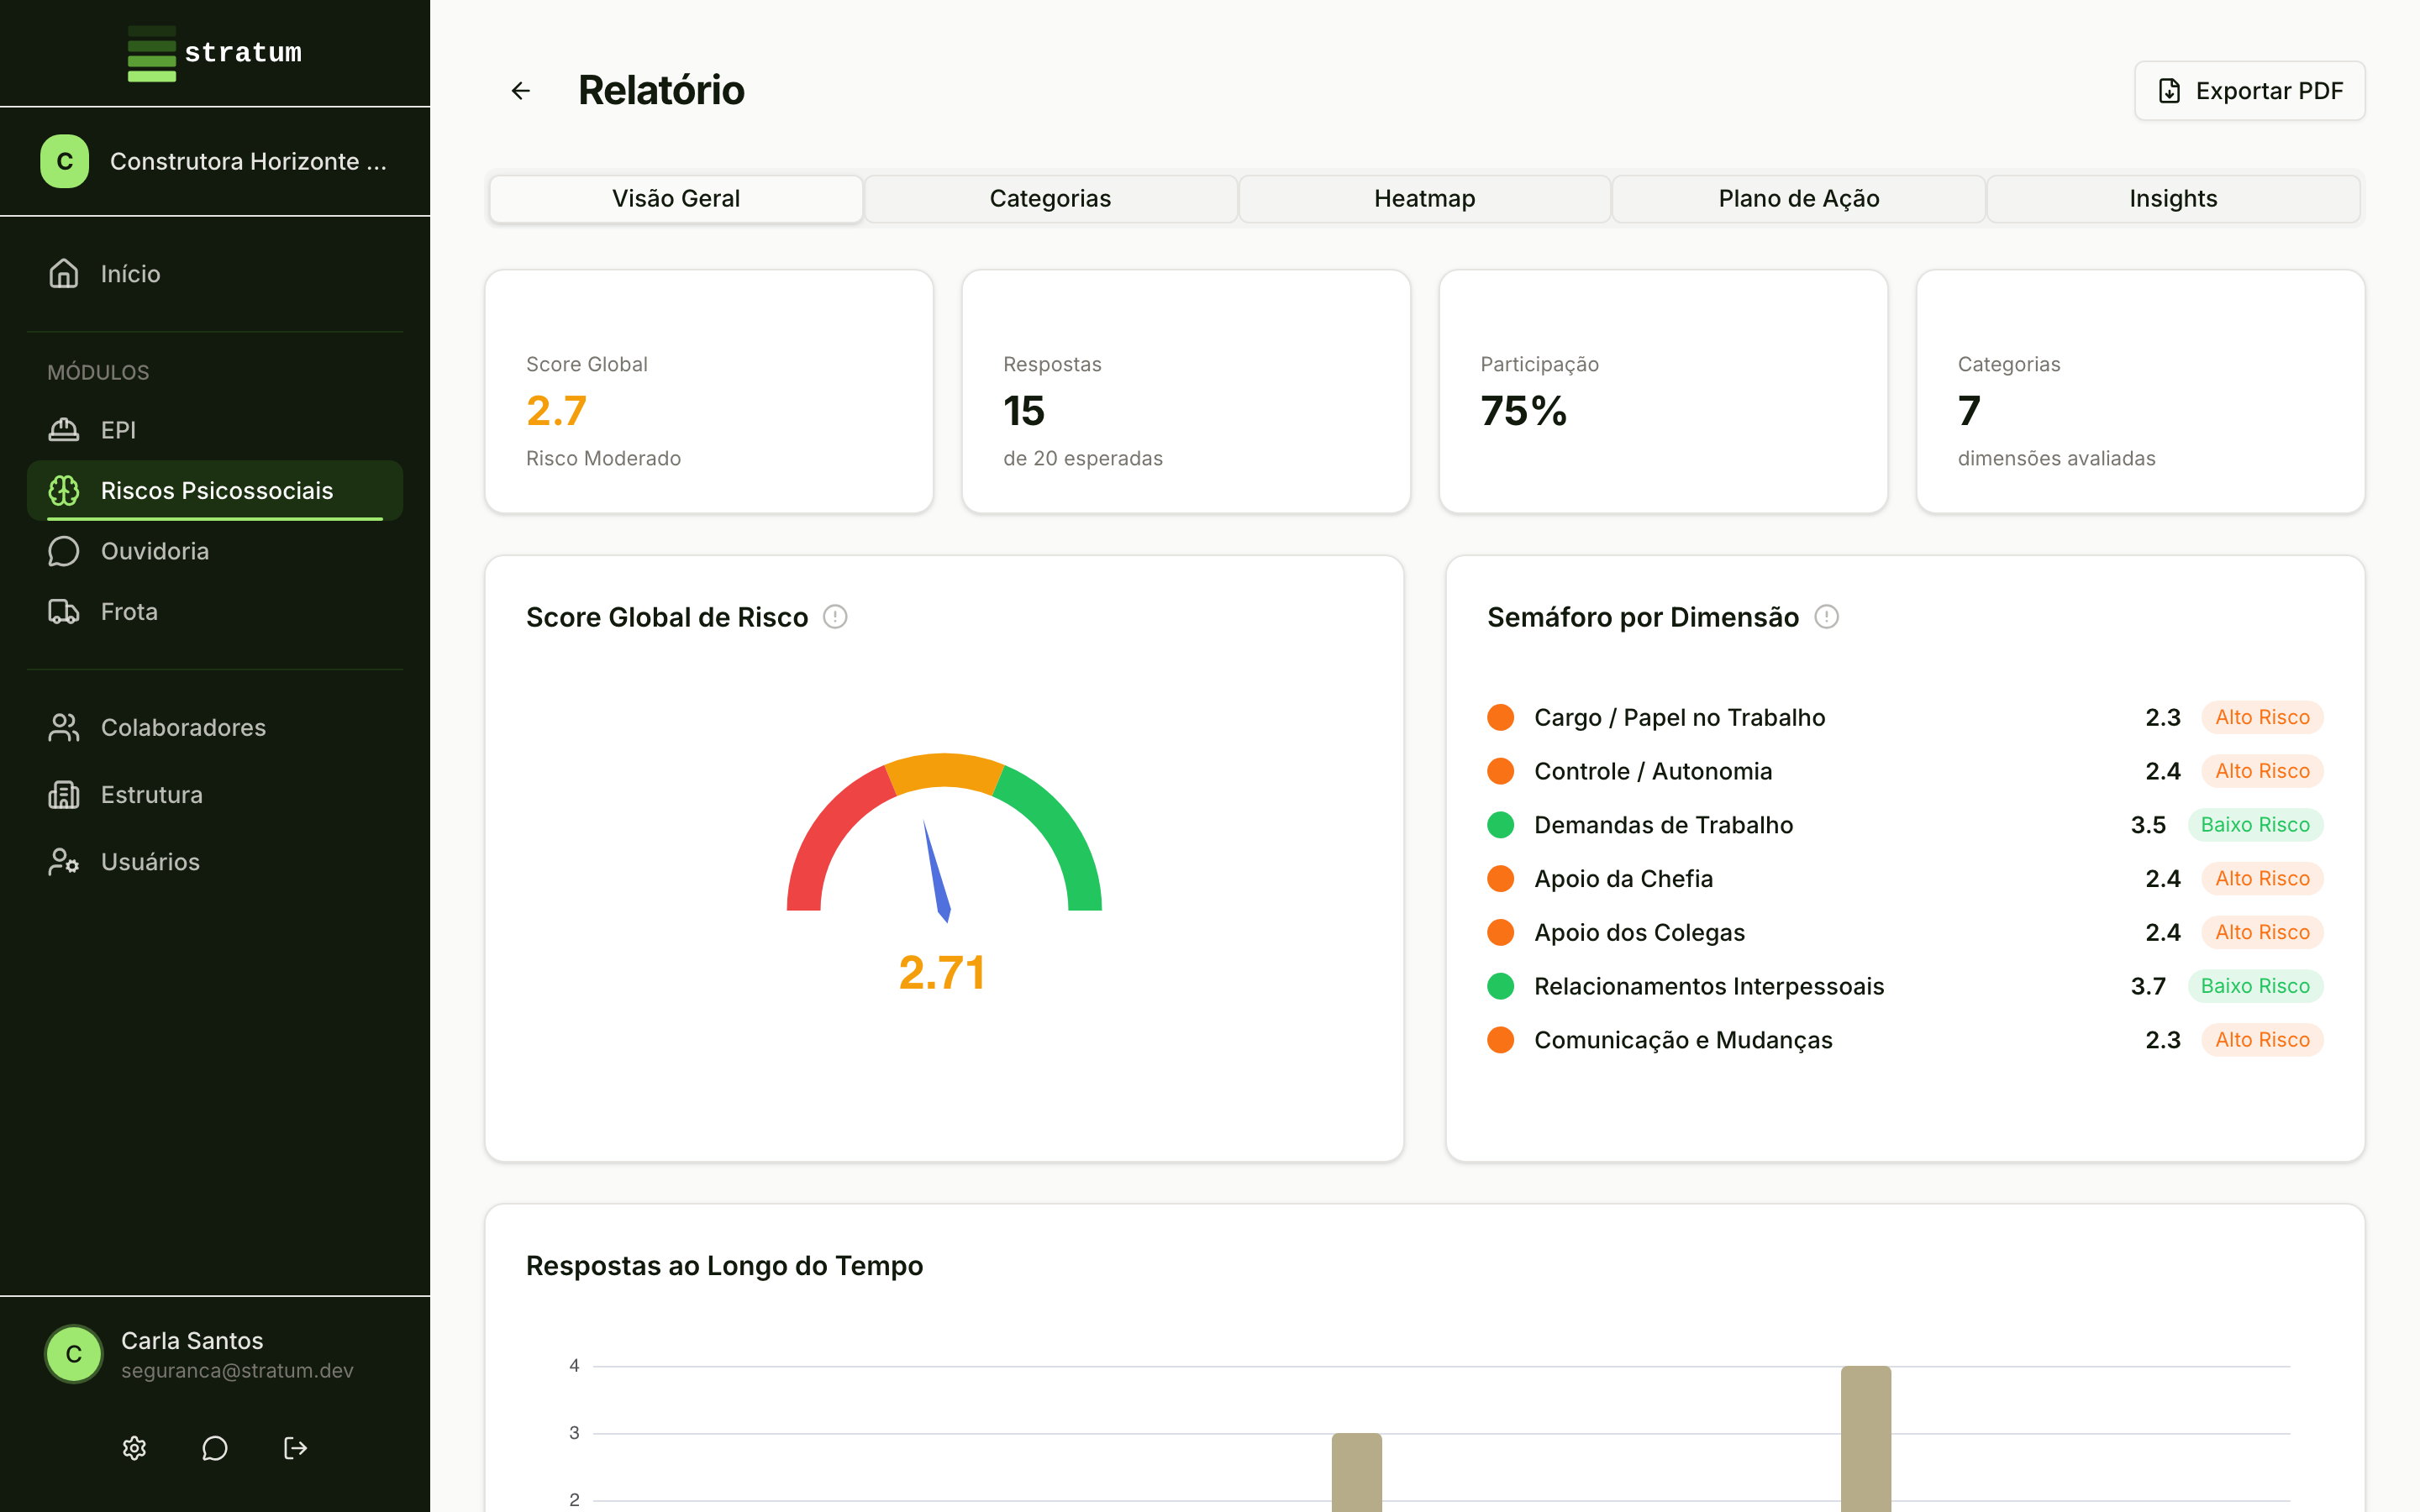The width and height of the screenshot is (2420, 1512).
Task: Click the Início home icon
Action: [64, 273]
